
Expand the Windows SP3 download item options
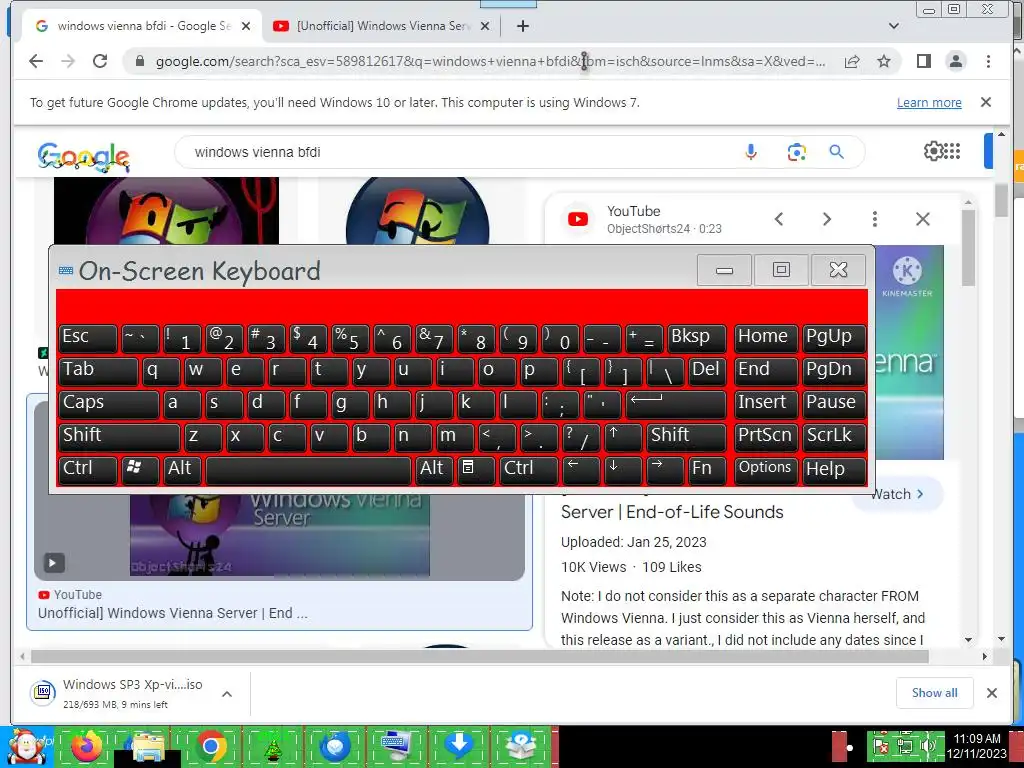coord(227,694)
